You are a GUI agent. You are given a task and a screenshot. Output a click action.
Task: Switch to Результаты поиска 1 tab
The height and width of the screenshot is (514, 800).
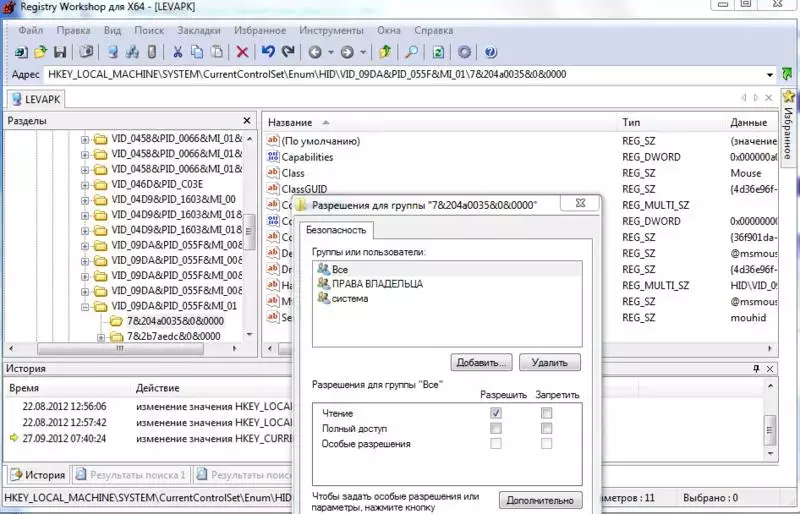(131, 475)
